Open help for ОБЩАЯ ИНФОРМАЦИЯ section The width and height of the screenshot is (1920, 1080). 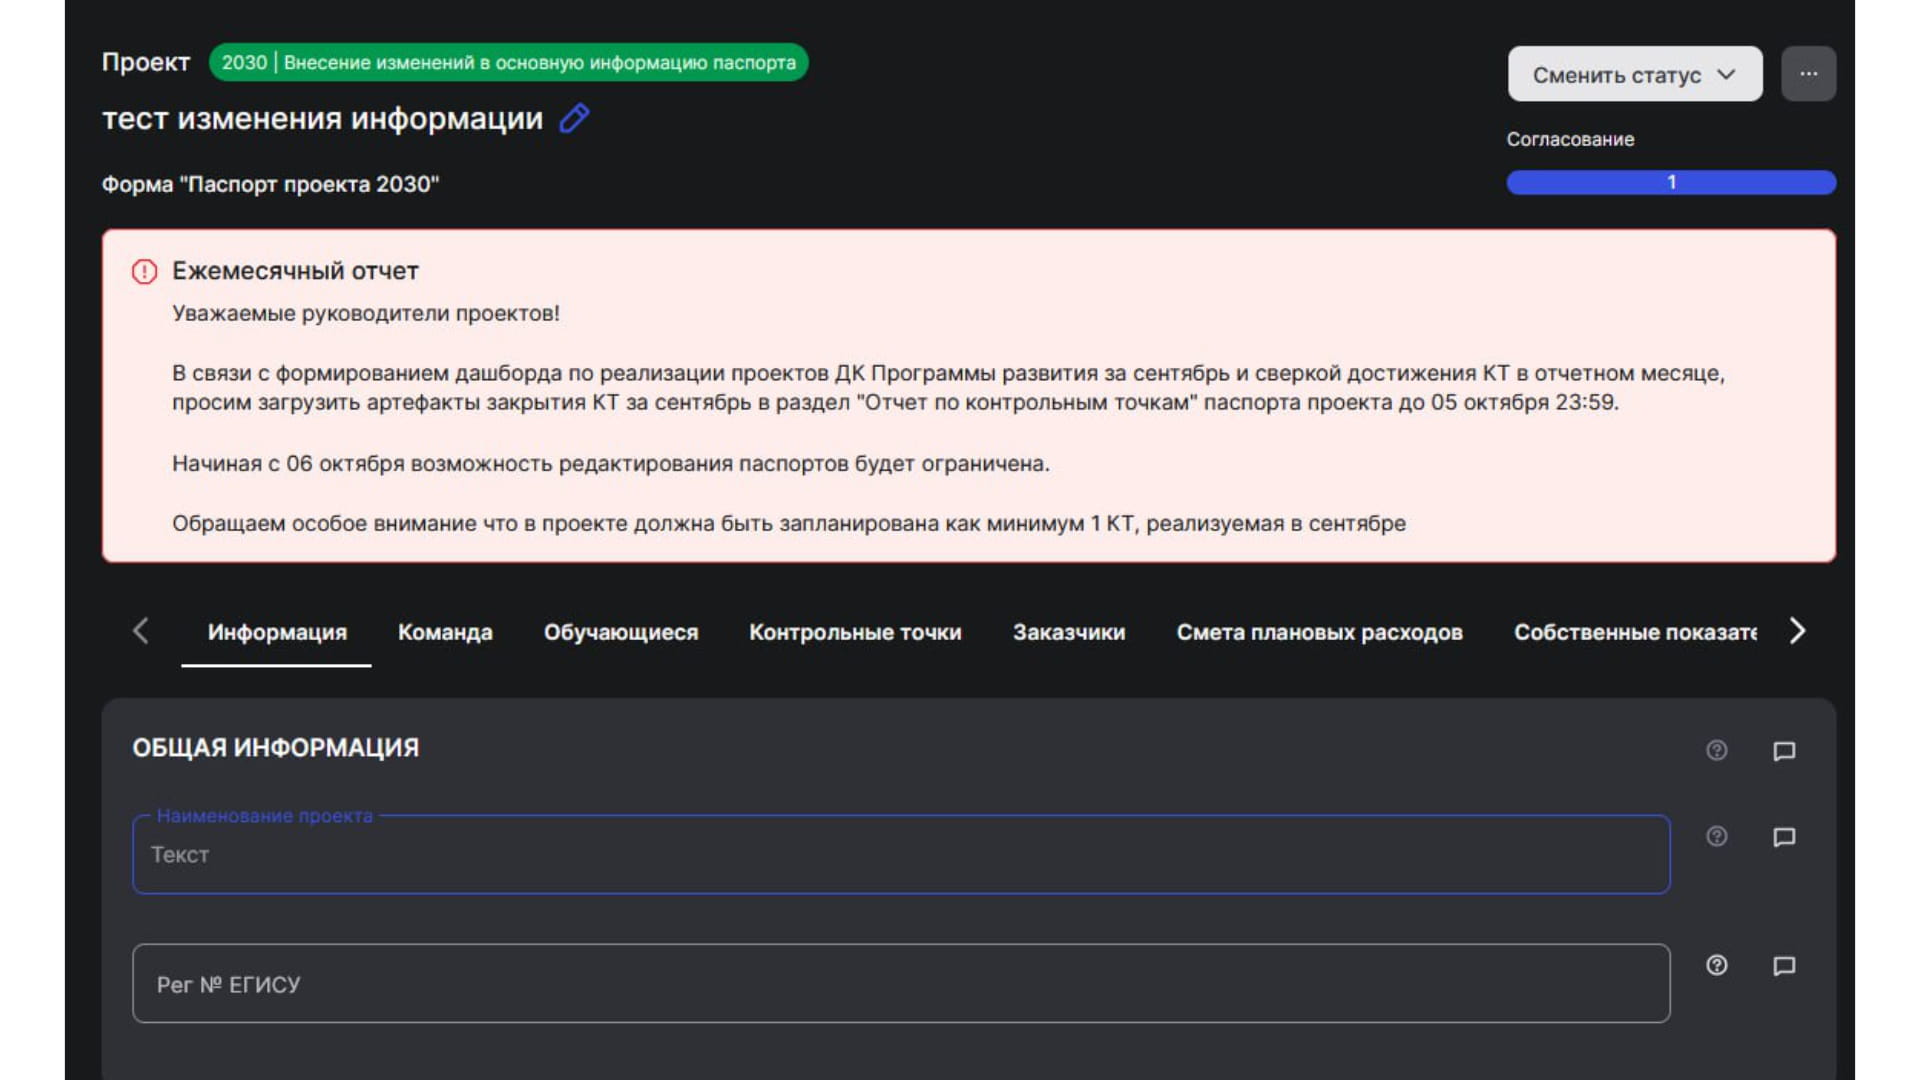coord(1716,750)
